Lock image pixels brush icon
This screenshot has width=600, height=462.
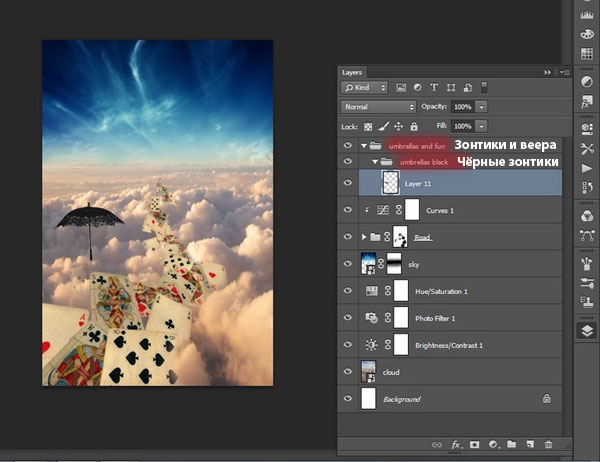pyautogui.click(x=383, y=126)
